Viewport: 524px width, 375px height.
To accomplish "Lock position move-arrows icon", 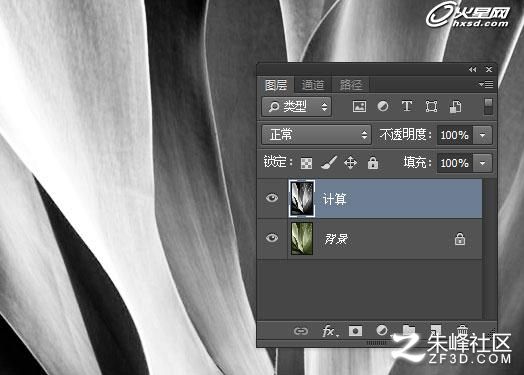I will click(x=350, y=163).
